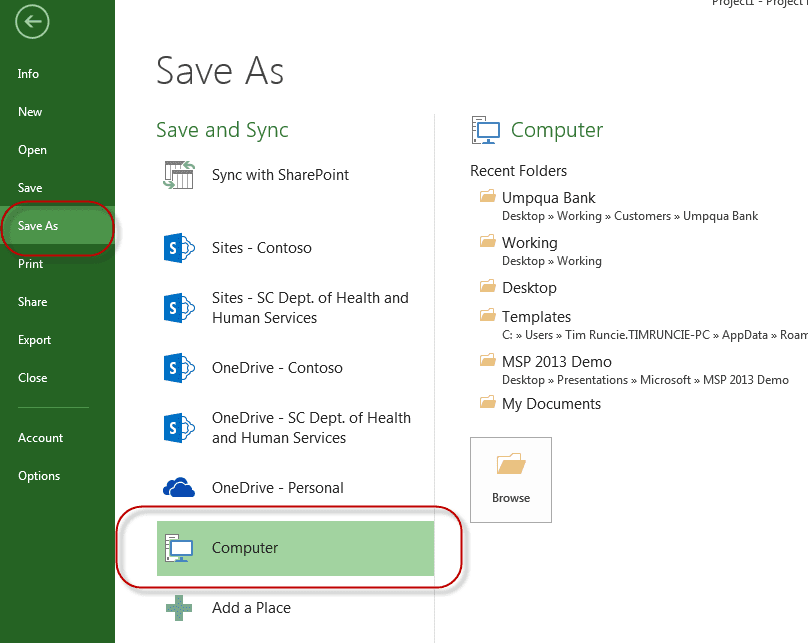Select Save As in the sidebar

coord(57,226)
